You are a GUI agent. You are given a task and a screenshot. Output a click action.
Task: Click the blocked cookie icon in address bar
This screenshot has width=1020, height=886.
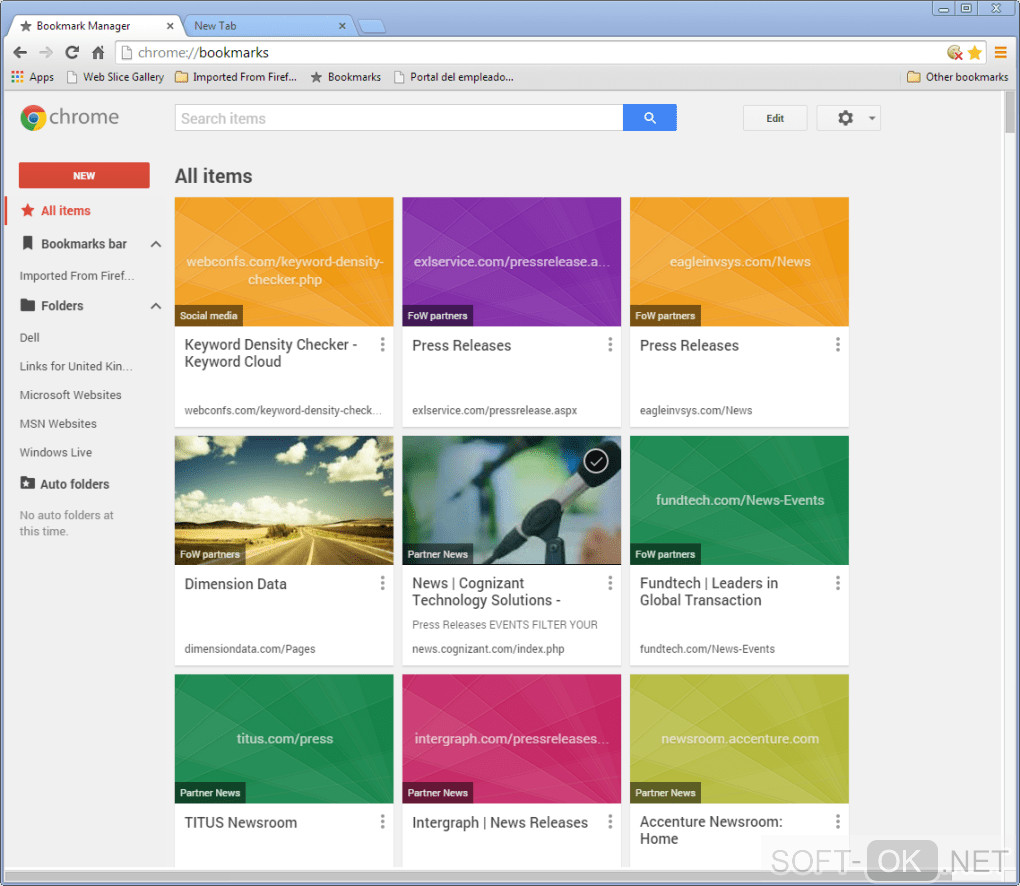click(954, 53)
